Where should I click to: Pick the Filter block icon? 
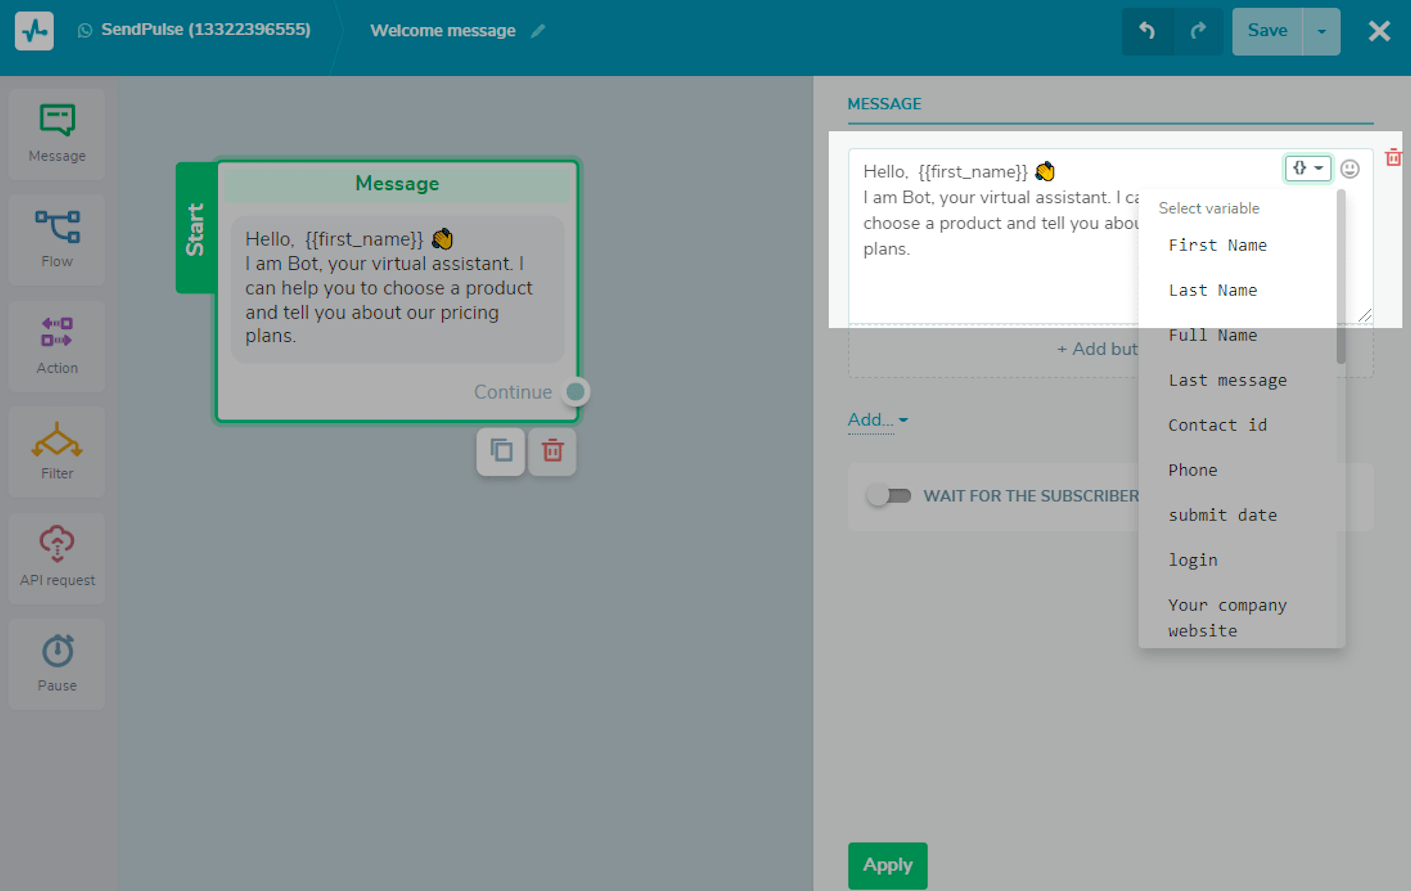[x=57, y=451]
